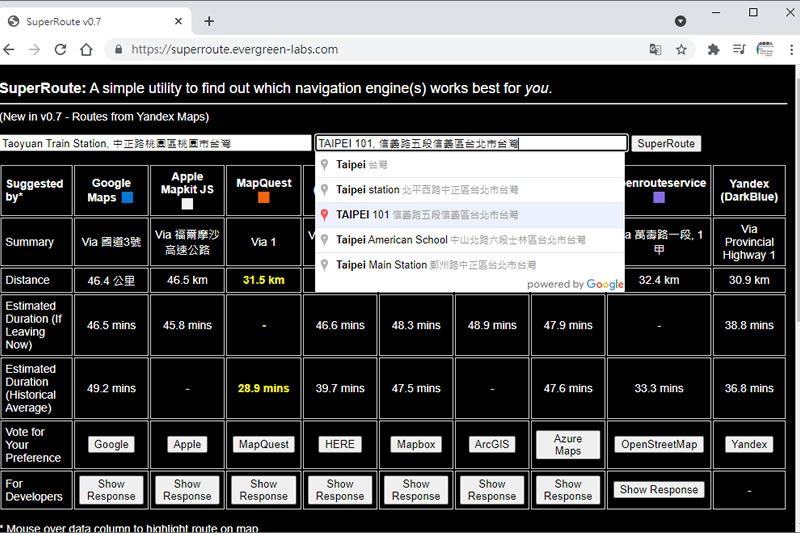Vote for MapQuest
This screenshot has width=800, height=533.
264,444
